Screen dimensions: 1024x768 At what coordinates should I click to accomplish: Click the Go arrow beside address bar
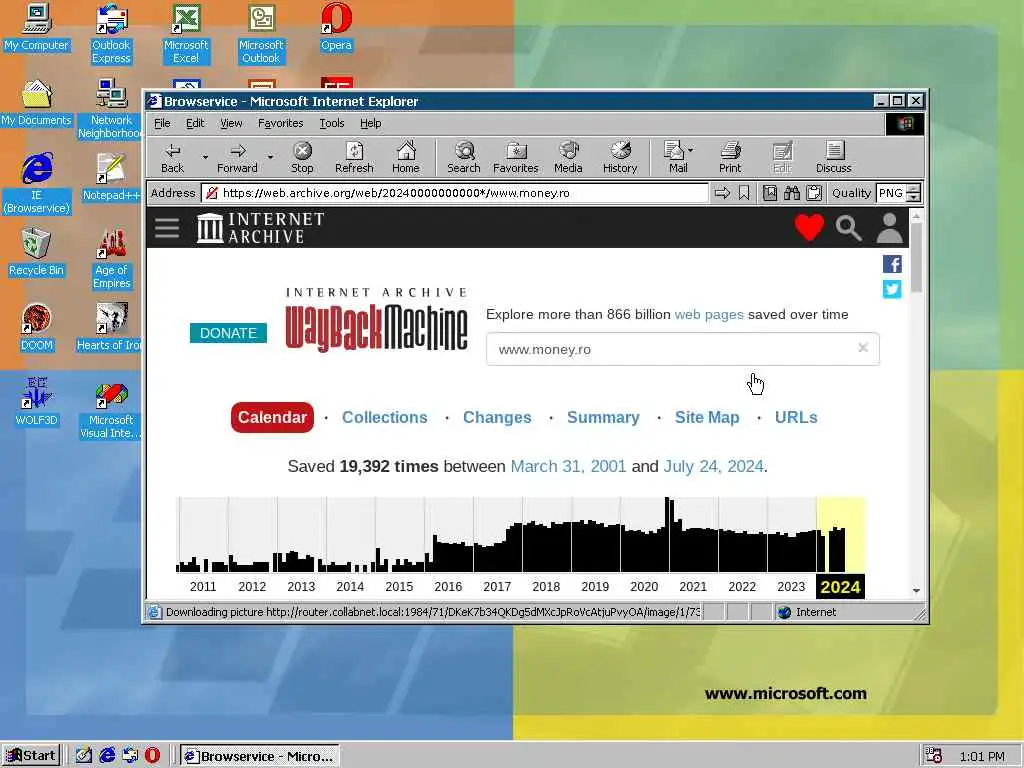pos(722,193)
